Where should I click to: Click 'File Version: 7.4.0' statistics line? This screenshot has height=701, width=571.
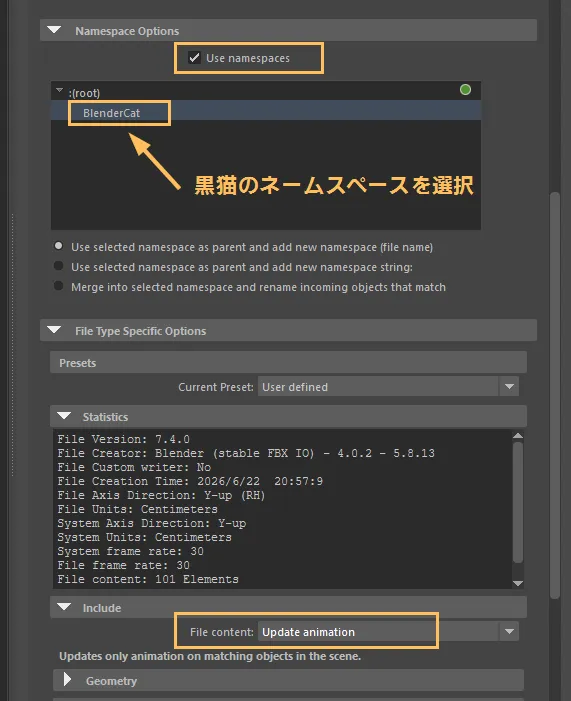point(123,439)
